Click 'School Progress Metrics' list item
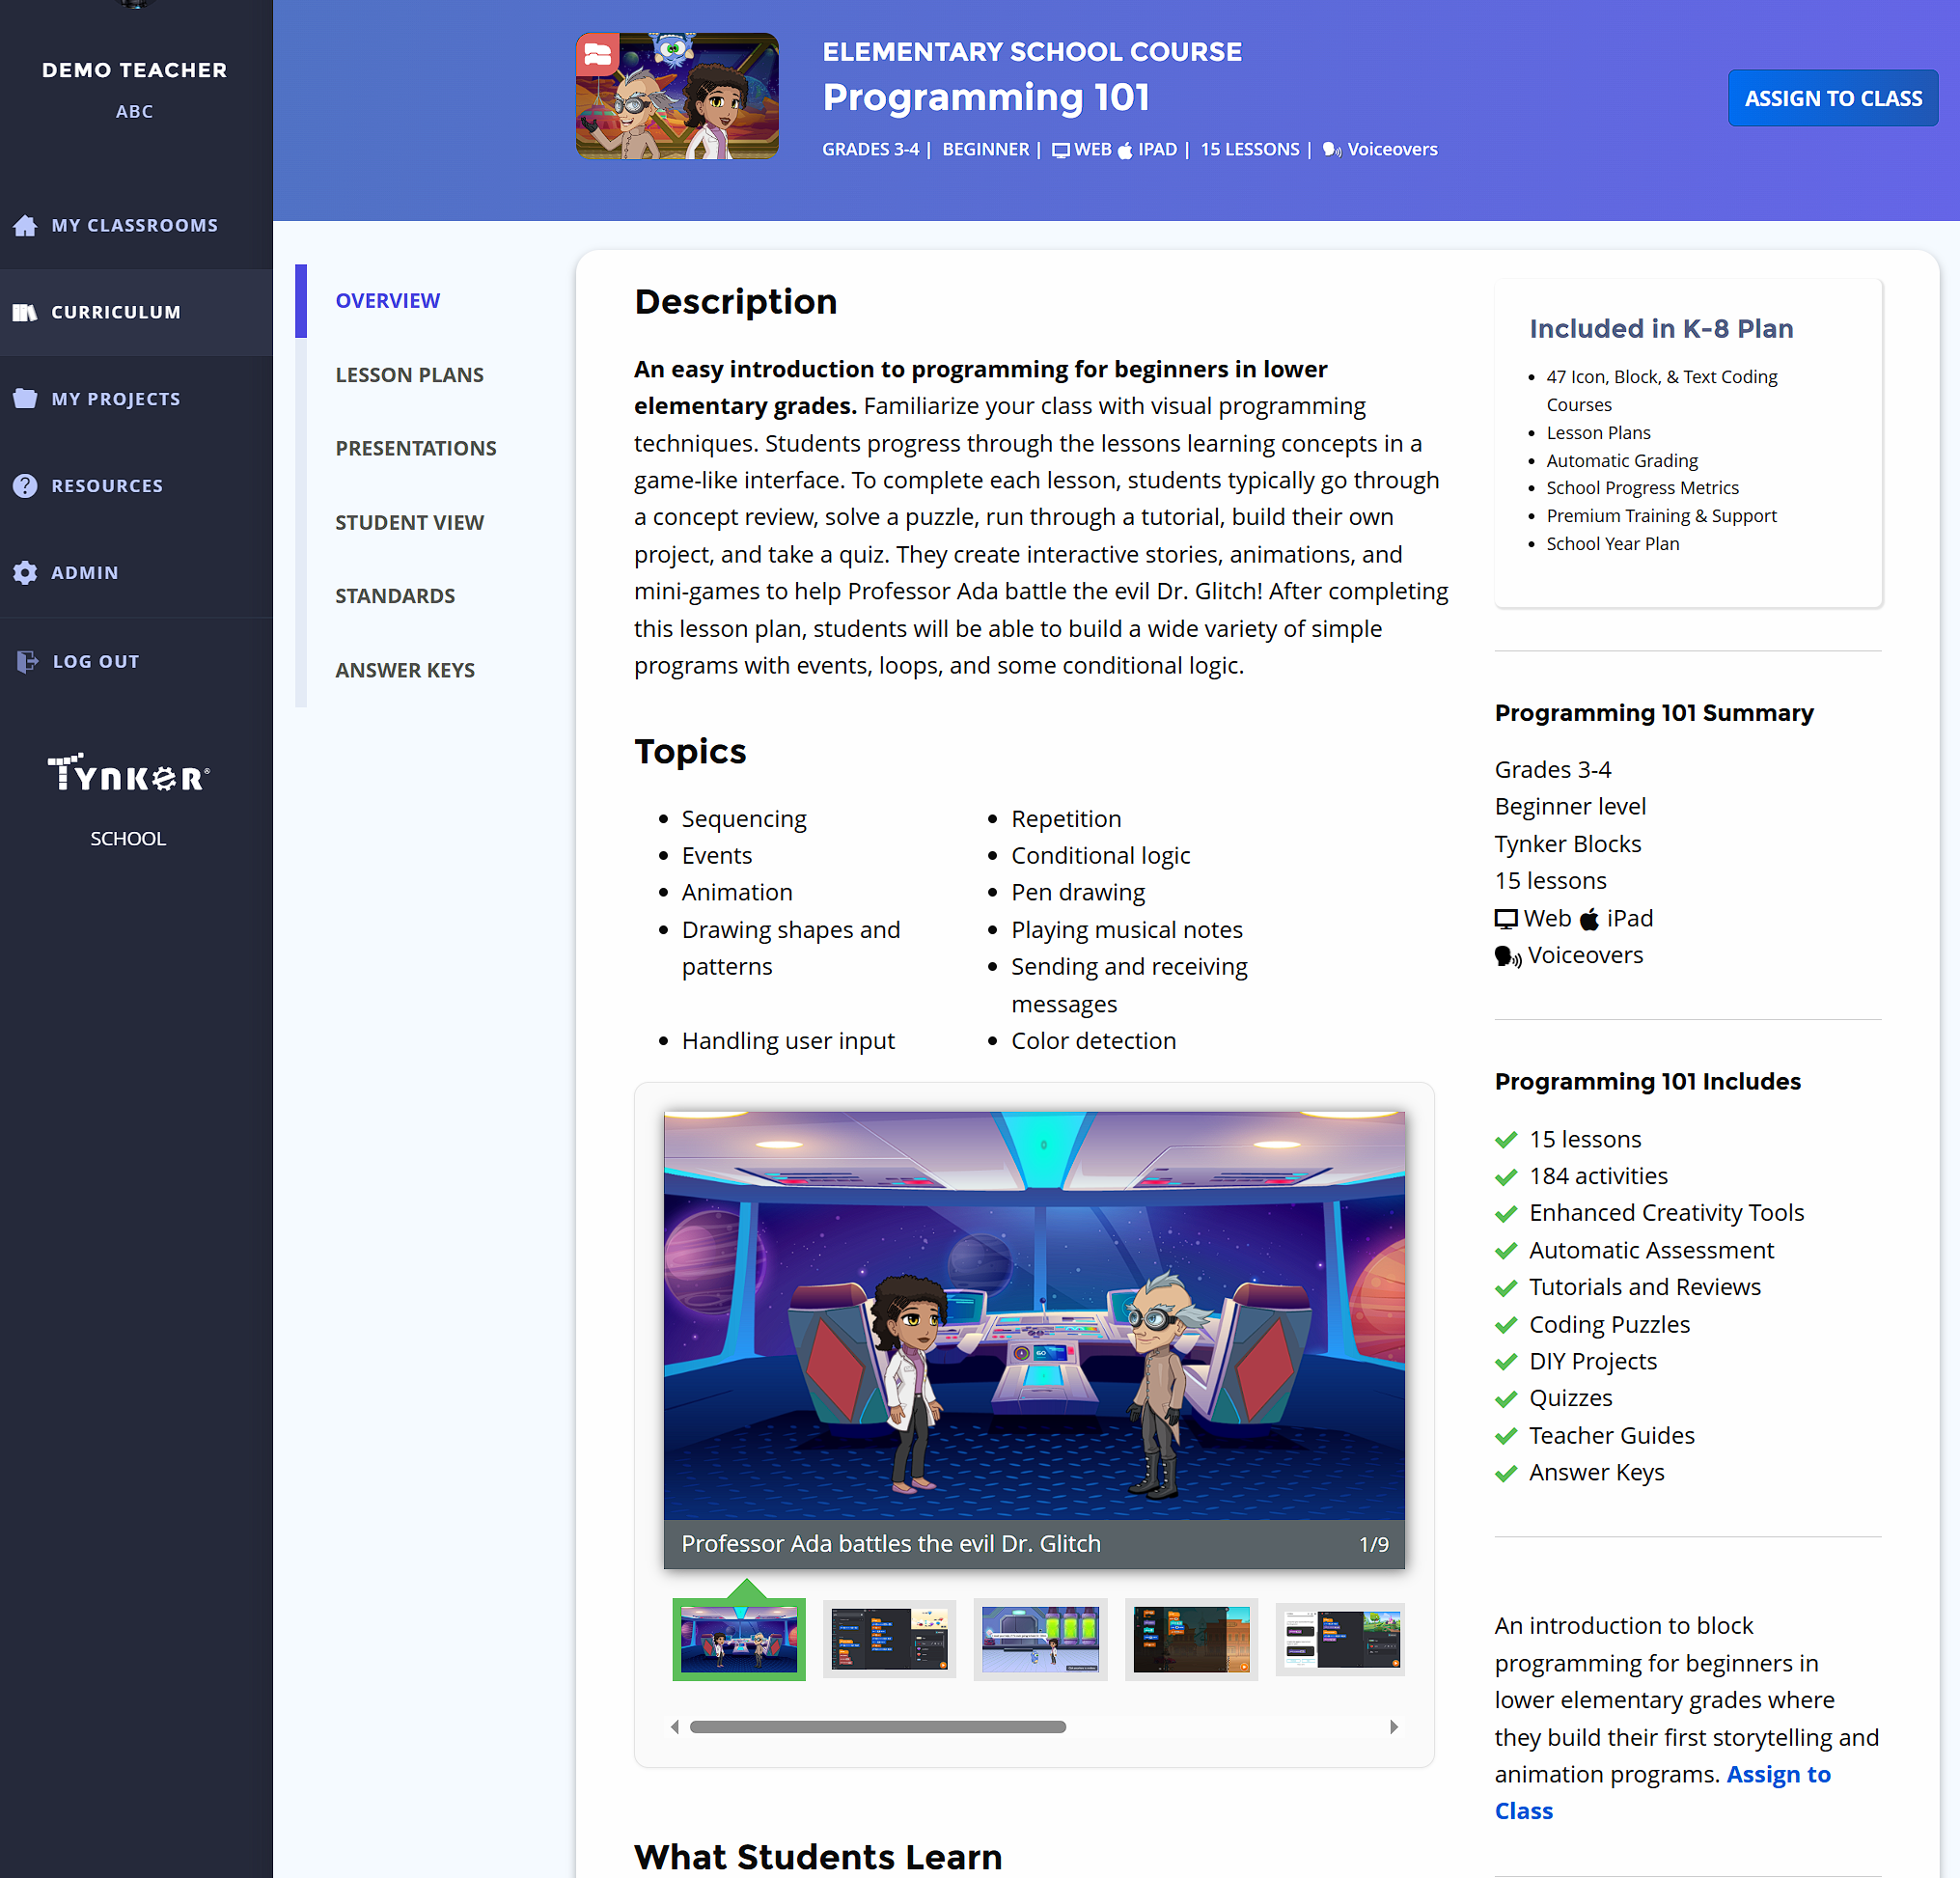Viewport: 1960px width, 1878px height. point(1642,488)
